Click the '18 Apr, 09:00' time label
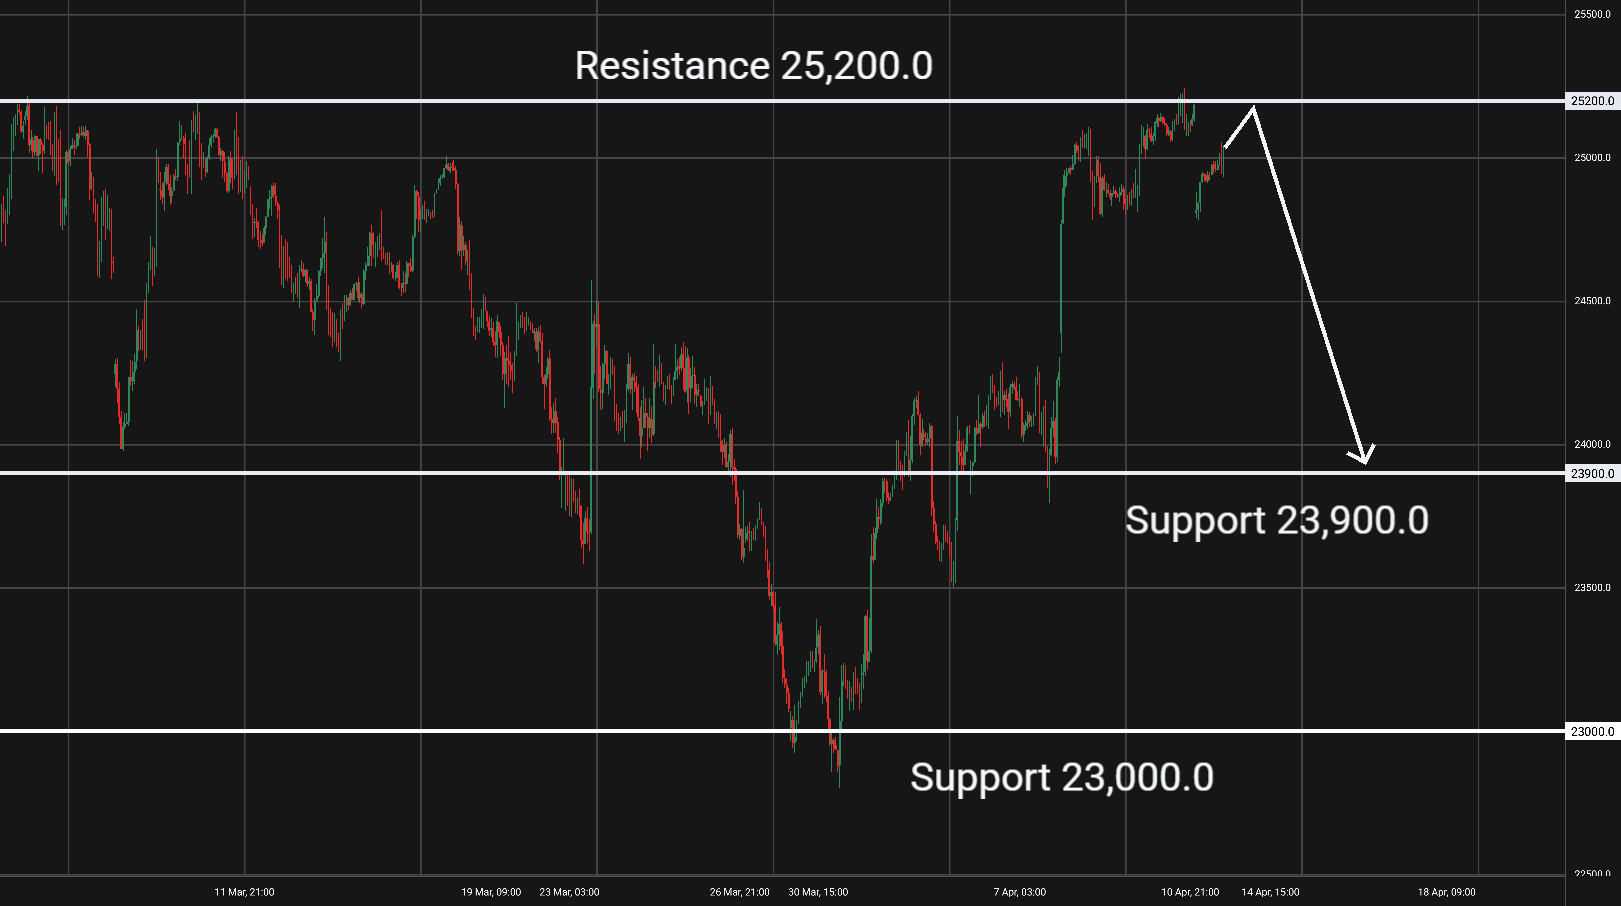This screenshot has width=1621, height=906. pos(1446,892)
